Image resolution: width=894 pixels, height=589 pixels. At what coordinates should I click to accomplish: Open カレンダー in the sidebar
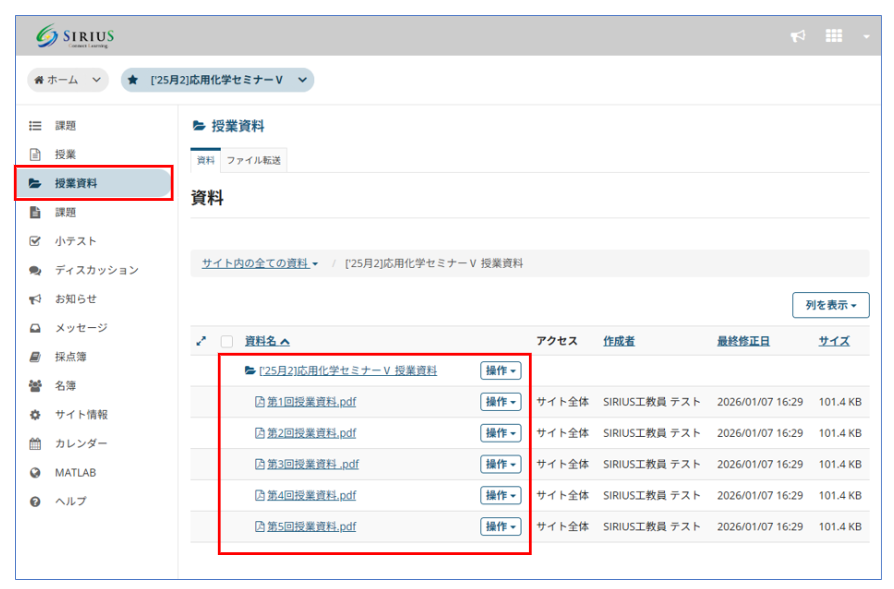tap(80, 443)
